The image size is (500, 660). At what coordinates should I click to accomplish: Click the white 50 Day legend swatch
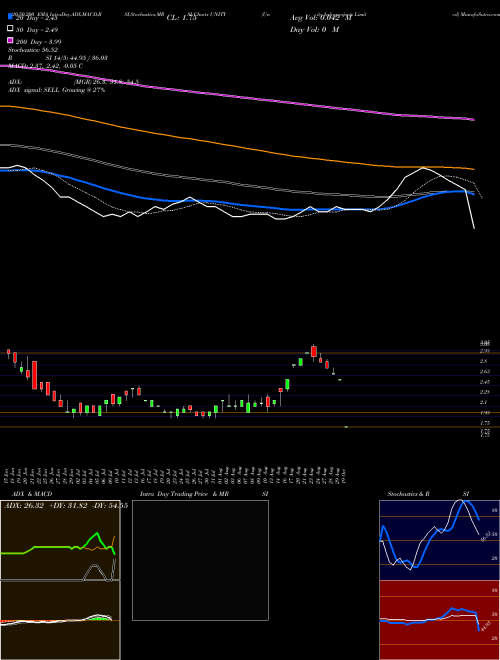pyautogui.click(x=10, y=29)
